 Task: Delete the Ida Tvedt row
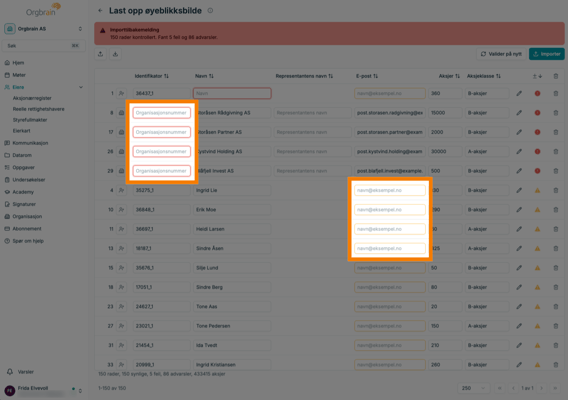click(x=556, y=345)
